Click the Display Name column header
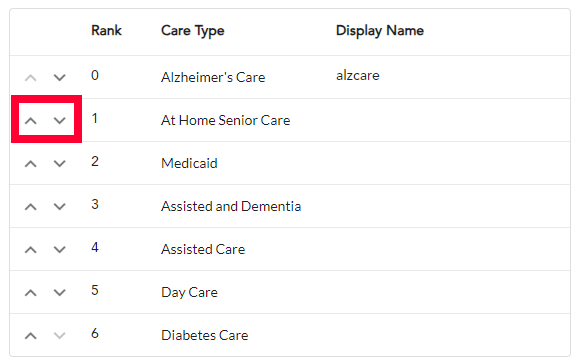Screen dimensions: 578x362 380,31
